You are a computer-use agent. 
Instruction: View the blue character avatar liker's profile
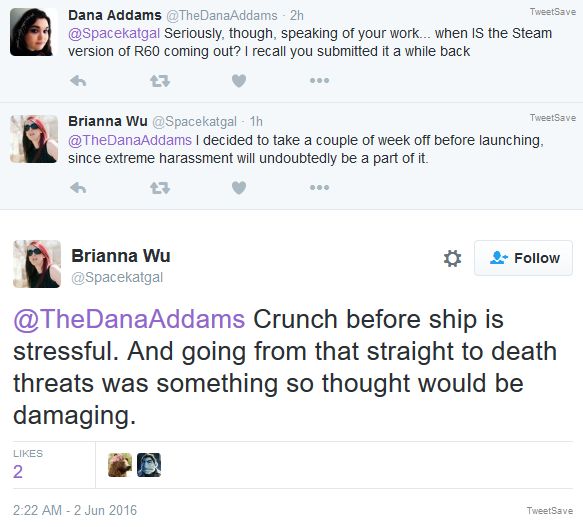(x=149, y=465)
